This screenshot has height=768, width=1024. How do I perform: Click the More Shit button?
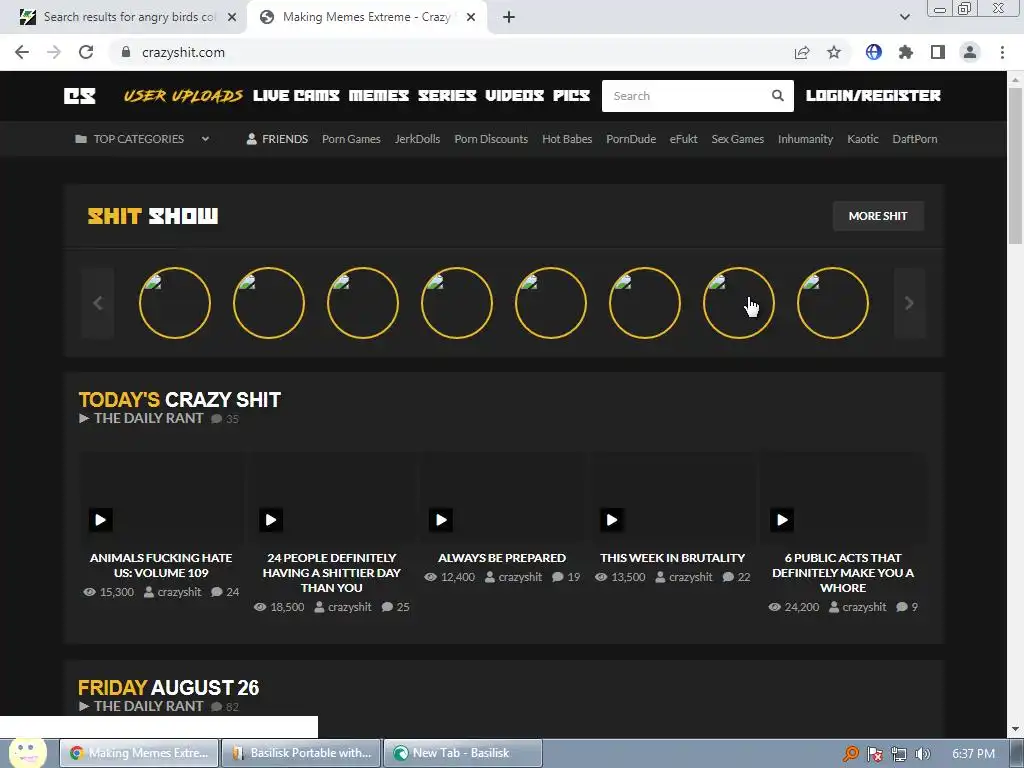pyautogui.click(x=878, y=216)
